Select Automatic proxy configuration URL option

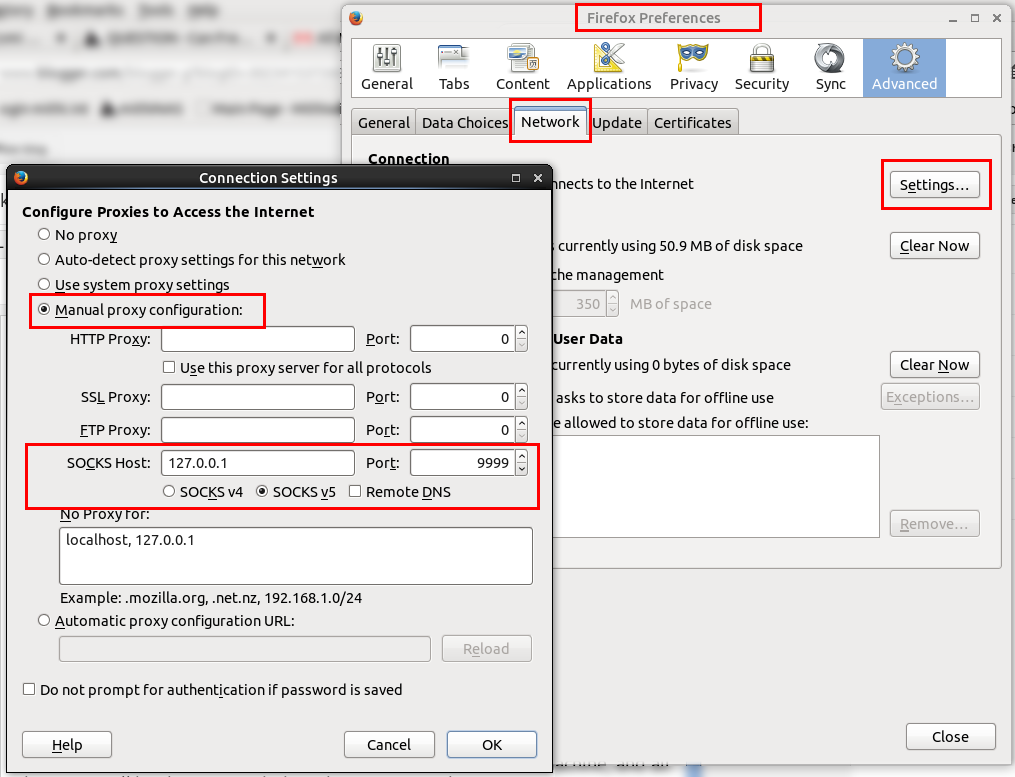point(44,620)
